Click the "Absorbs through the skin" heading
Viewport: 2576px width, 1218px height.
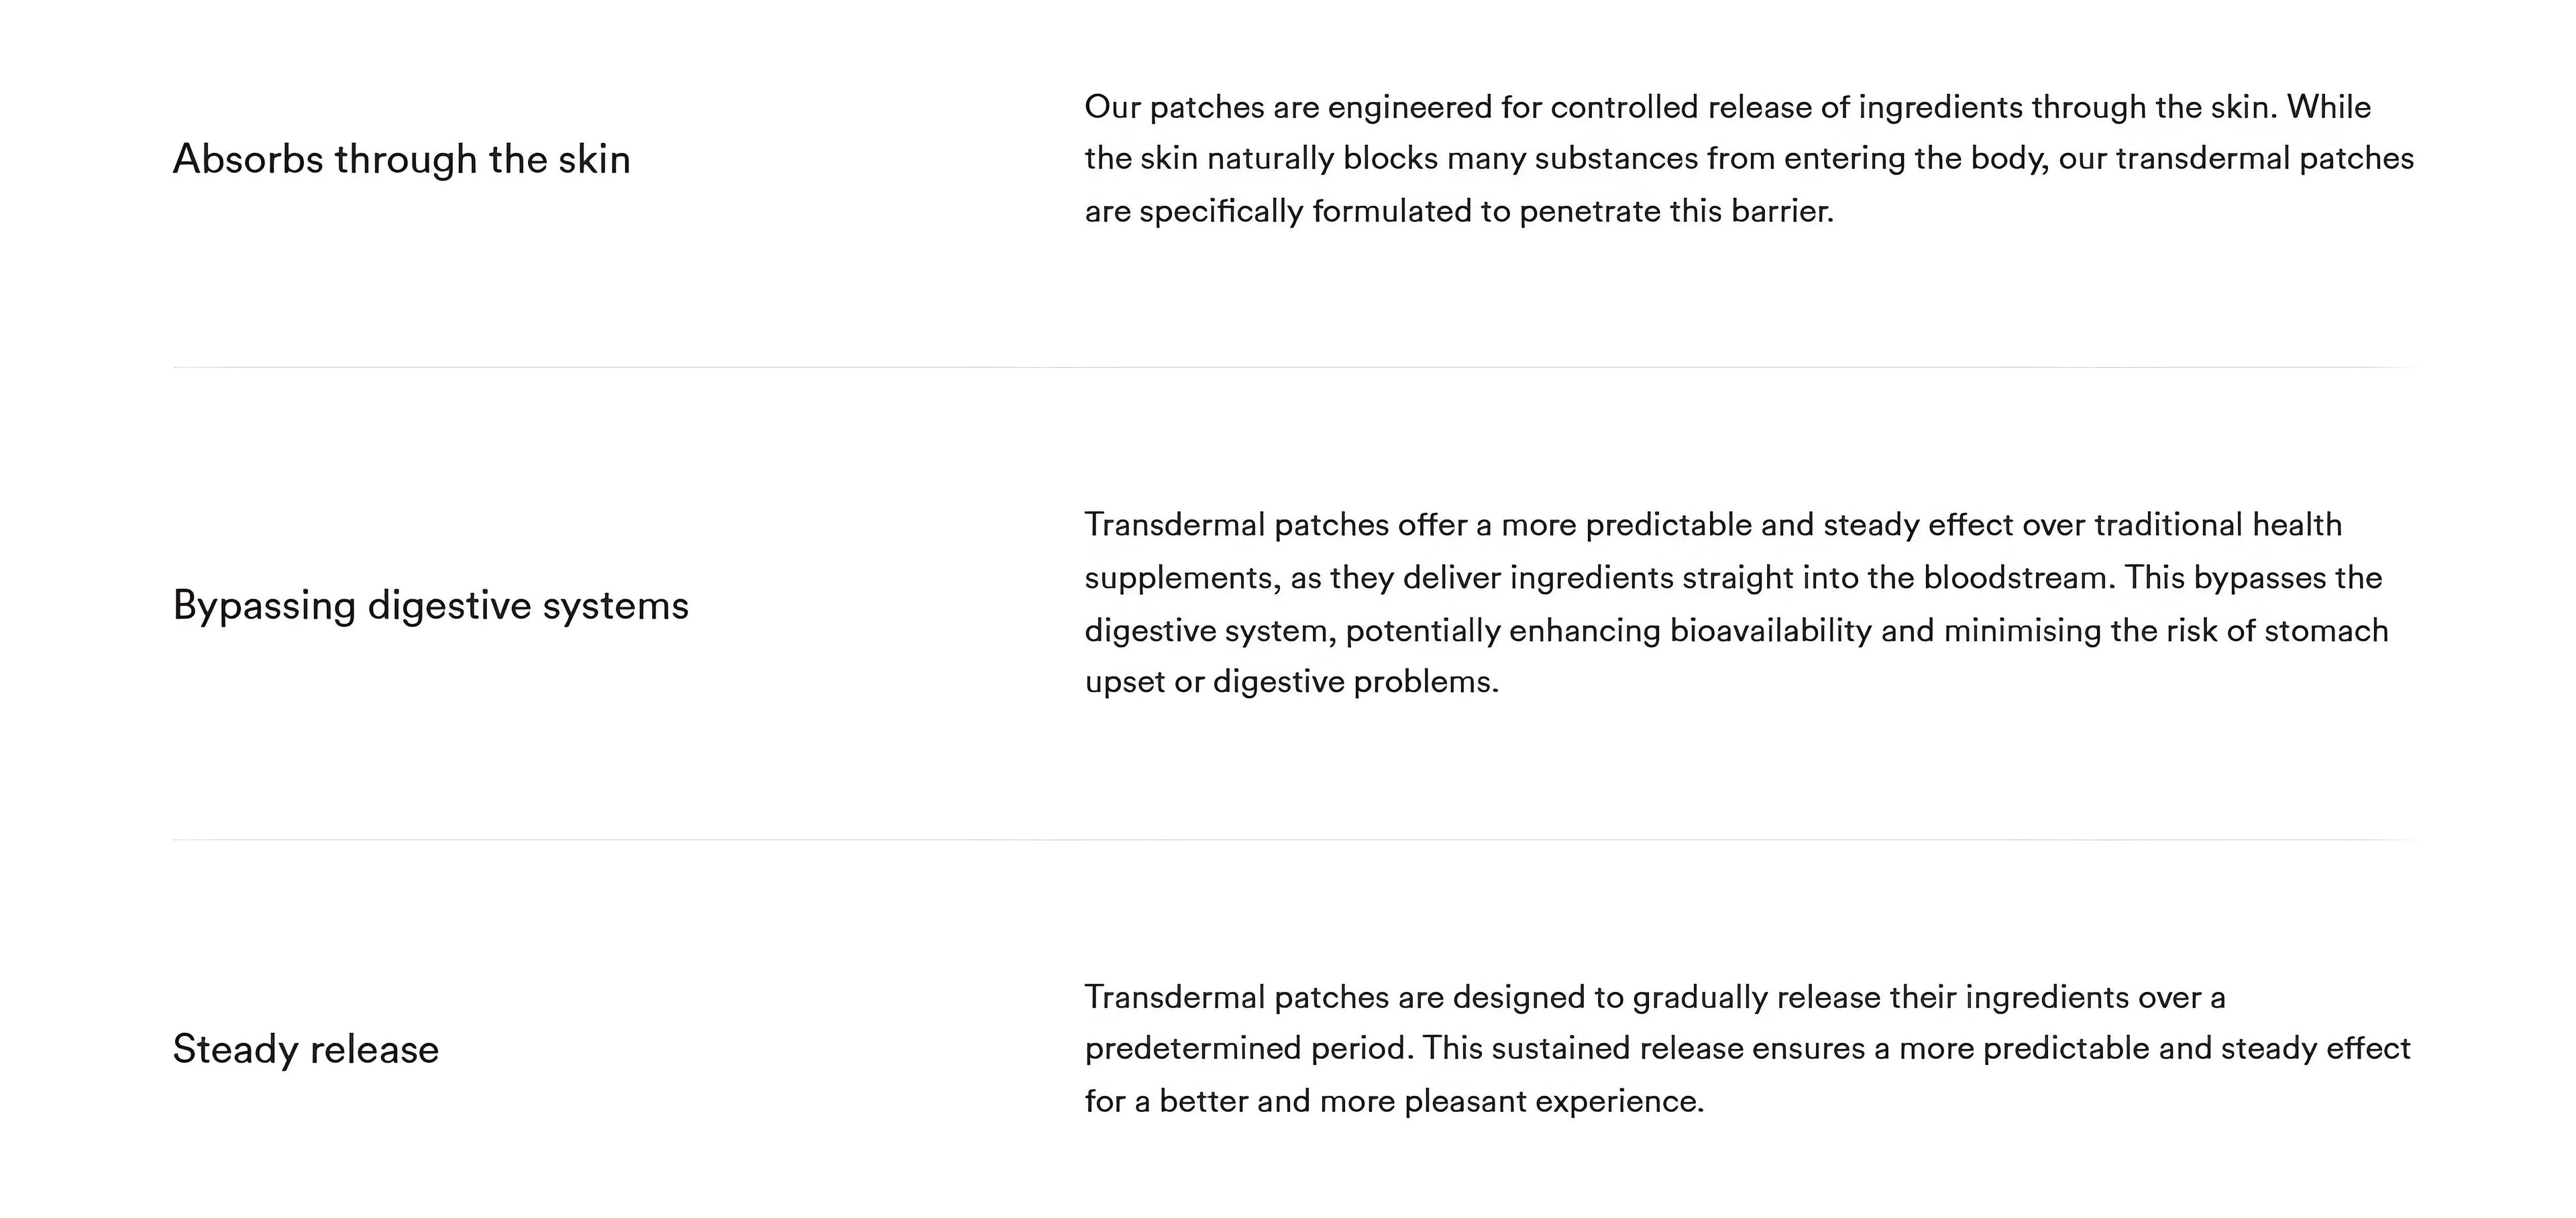401,160
